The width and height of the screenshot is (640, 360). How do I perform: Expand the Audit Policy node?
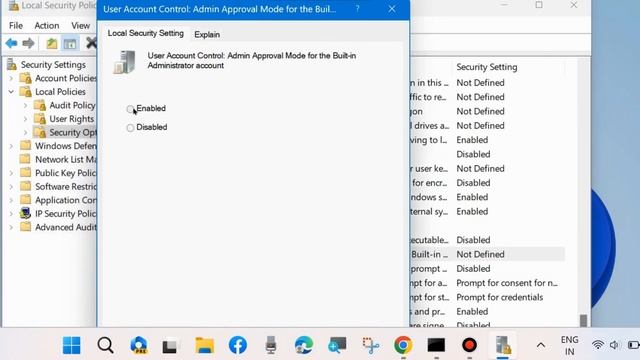pos(25,105)
